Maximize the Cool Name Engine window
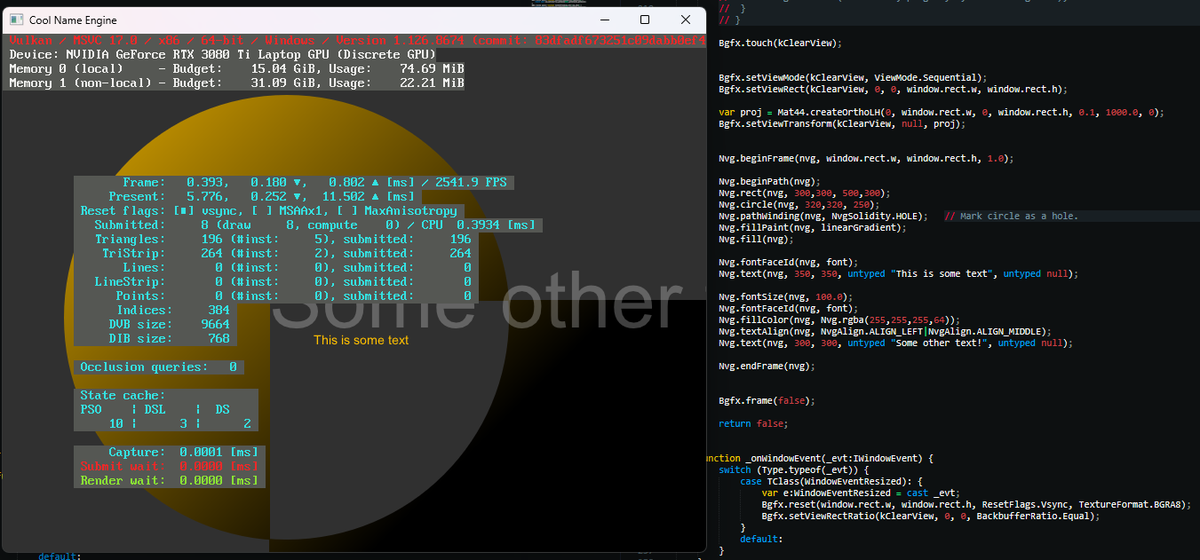 click(645, 20)
